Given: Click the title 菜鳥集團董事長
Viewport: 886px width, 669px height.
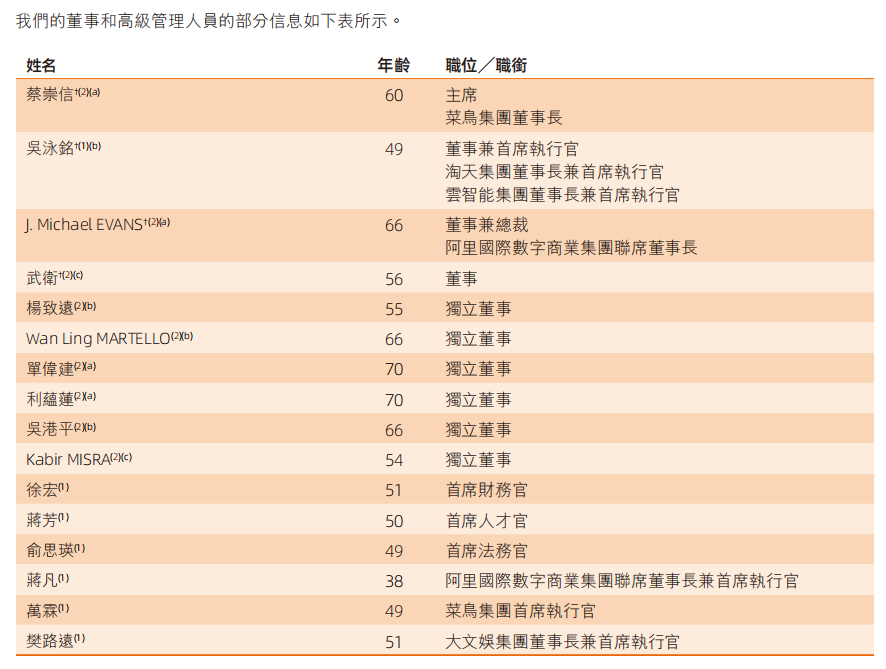Looking at the screenshot, I should pyautogui.click(x=503, y=118).
